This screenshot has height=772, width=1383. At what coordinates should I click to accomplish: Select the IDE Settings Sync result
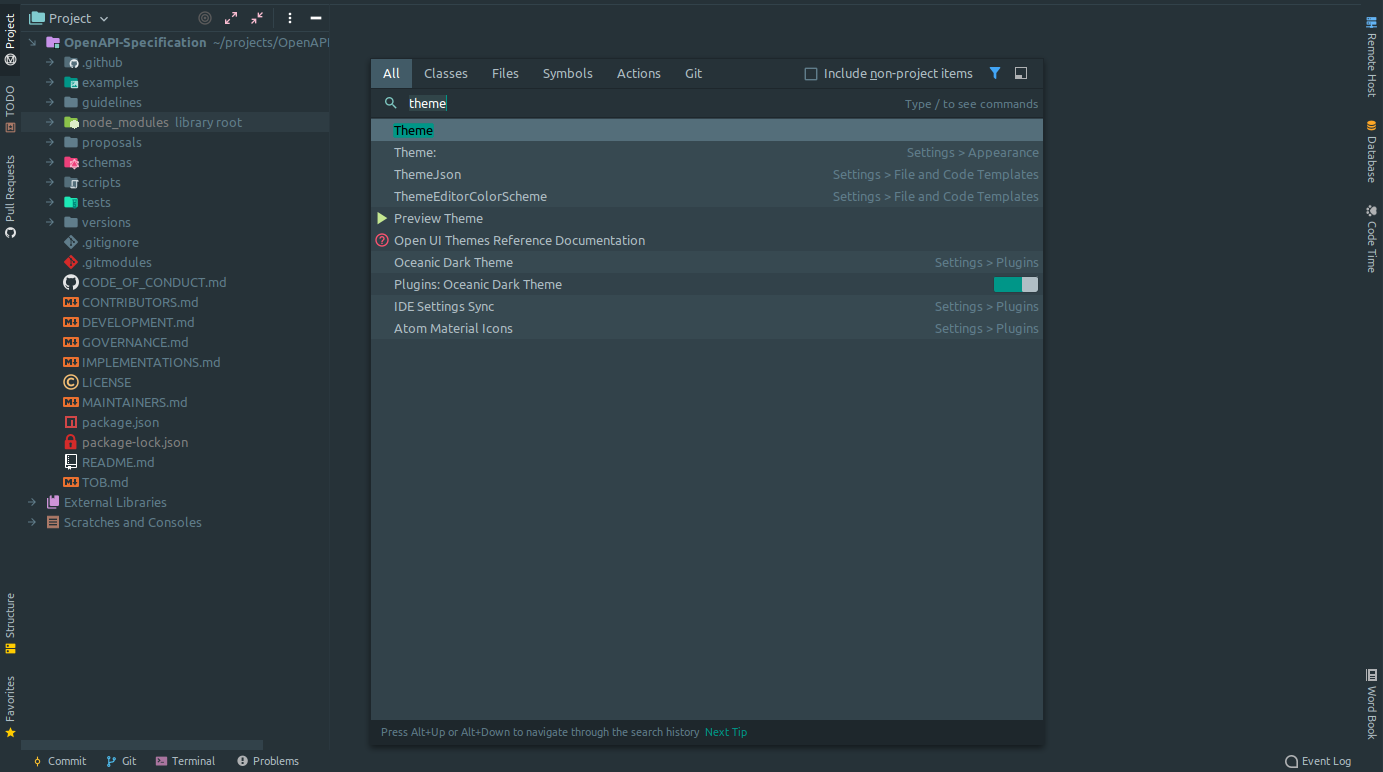[707, 306]
